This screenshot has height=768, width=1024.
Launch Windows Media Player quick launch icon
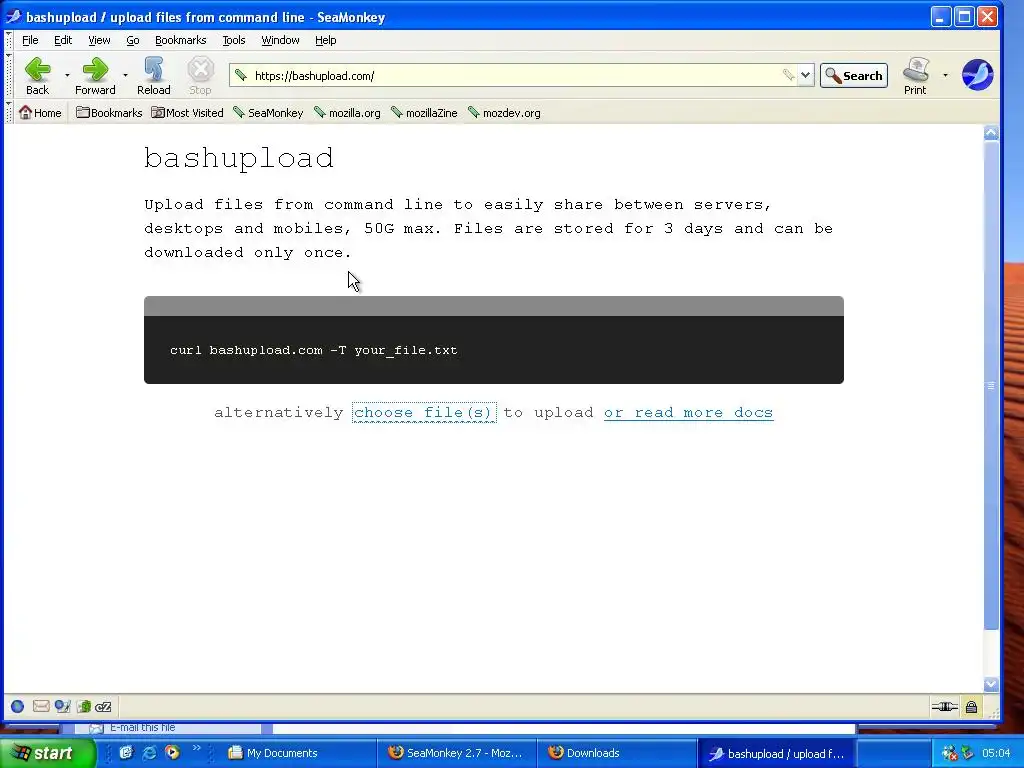tap(172, 752)
